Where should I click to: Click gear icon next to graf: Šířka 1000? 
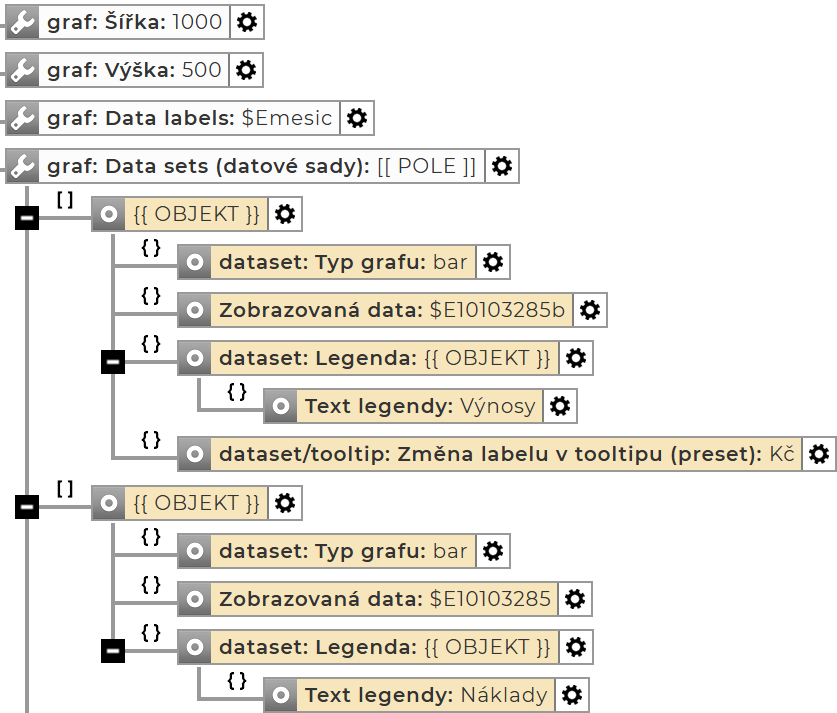click(x=247, y=22)
